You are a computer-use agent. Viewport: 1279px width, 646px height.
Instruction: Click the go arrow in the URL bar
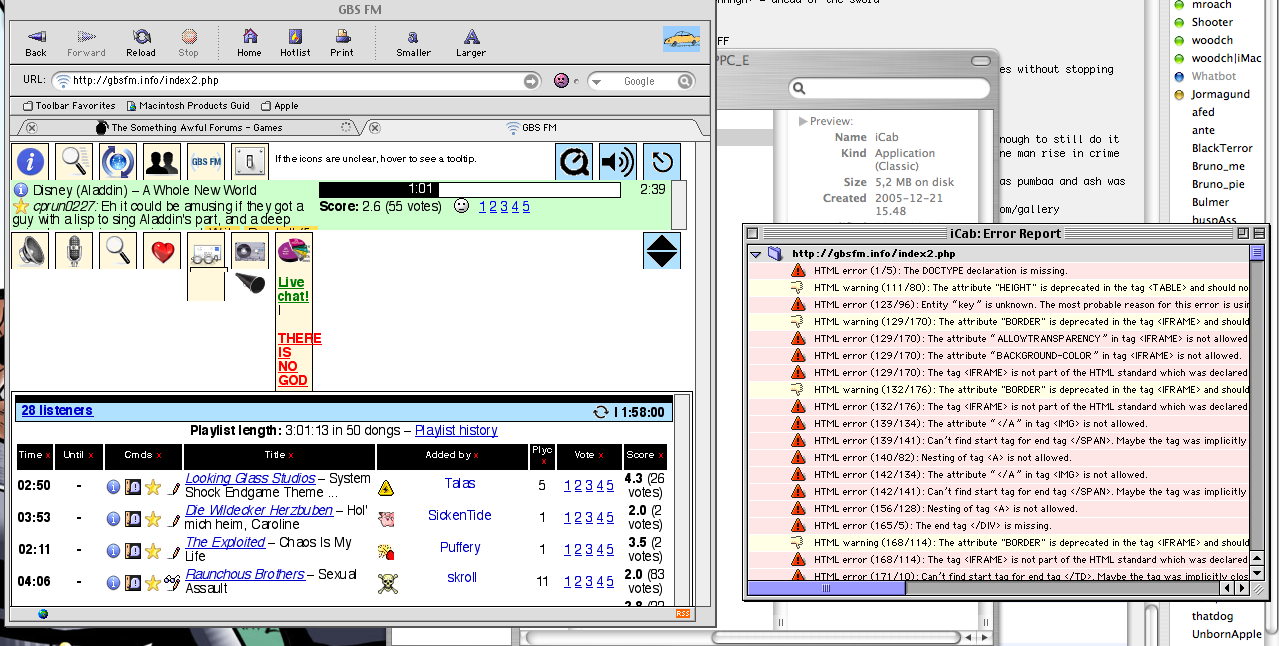point(530,81)
